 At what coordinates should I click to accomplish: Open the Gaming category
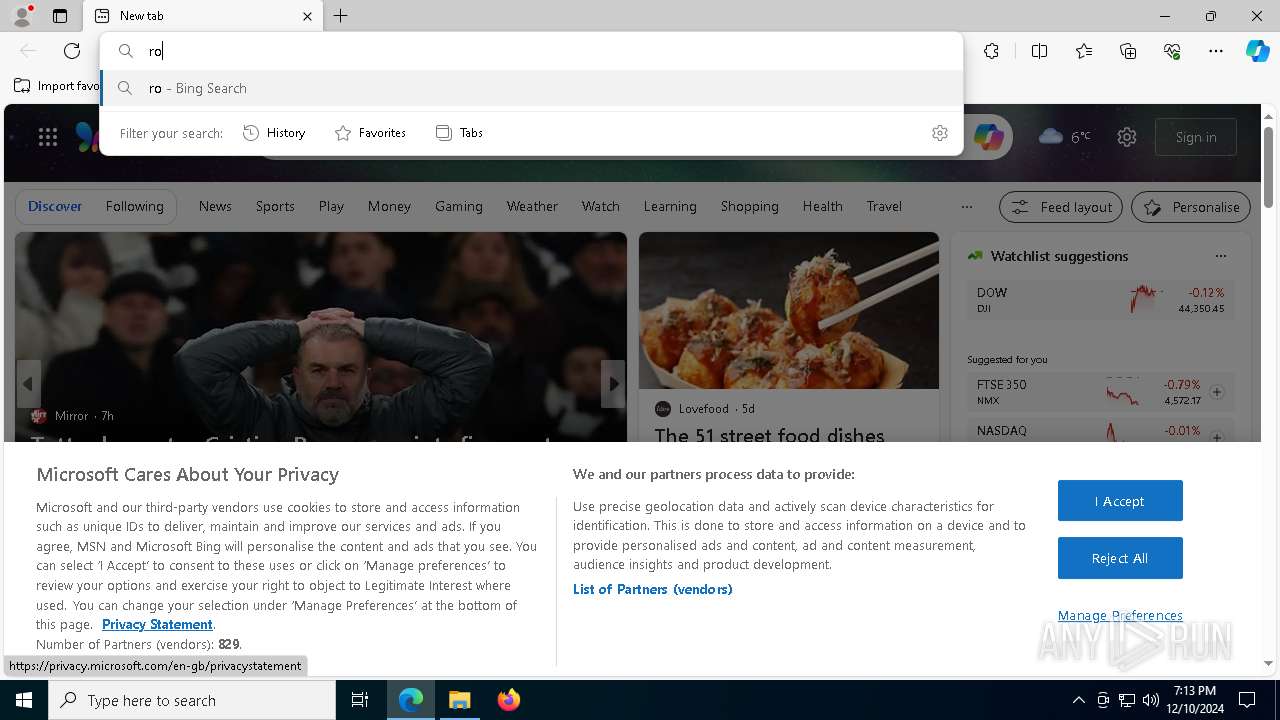click(459, 206)
